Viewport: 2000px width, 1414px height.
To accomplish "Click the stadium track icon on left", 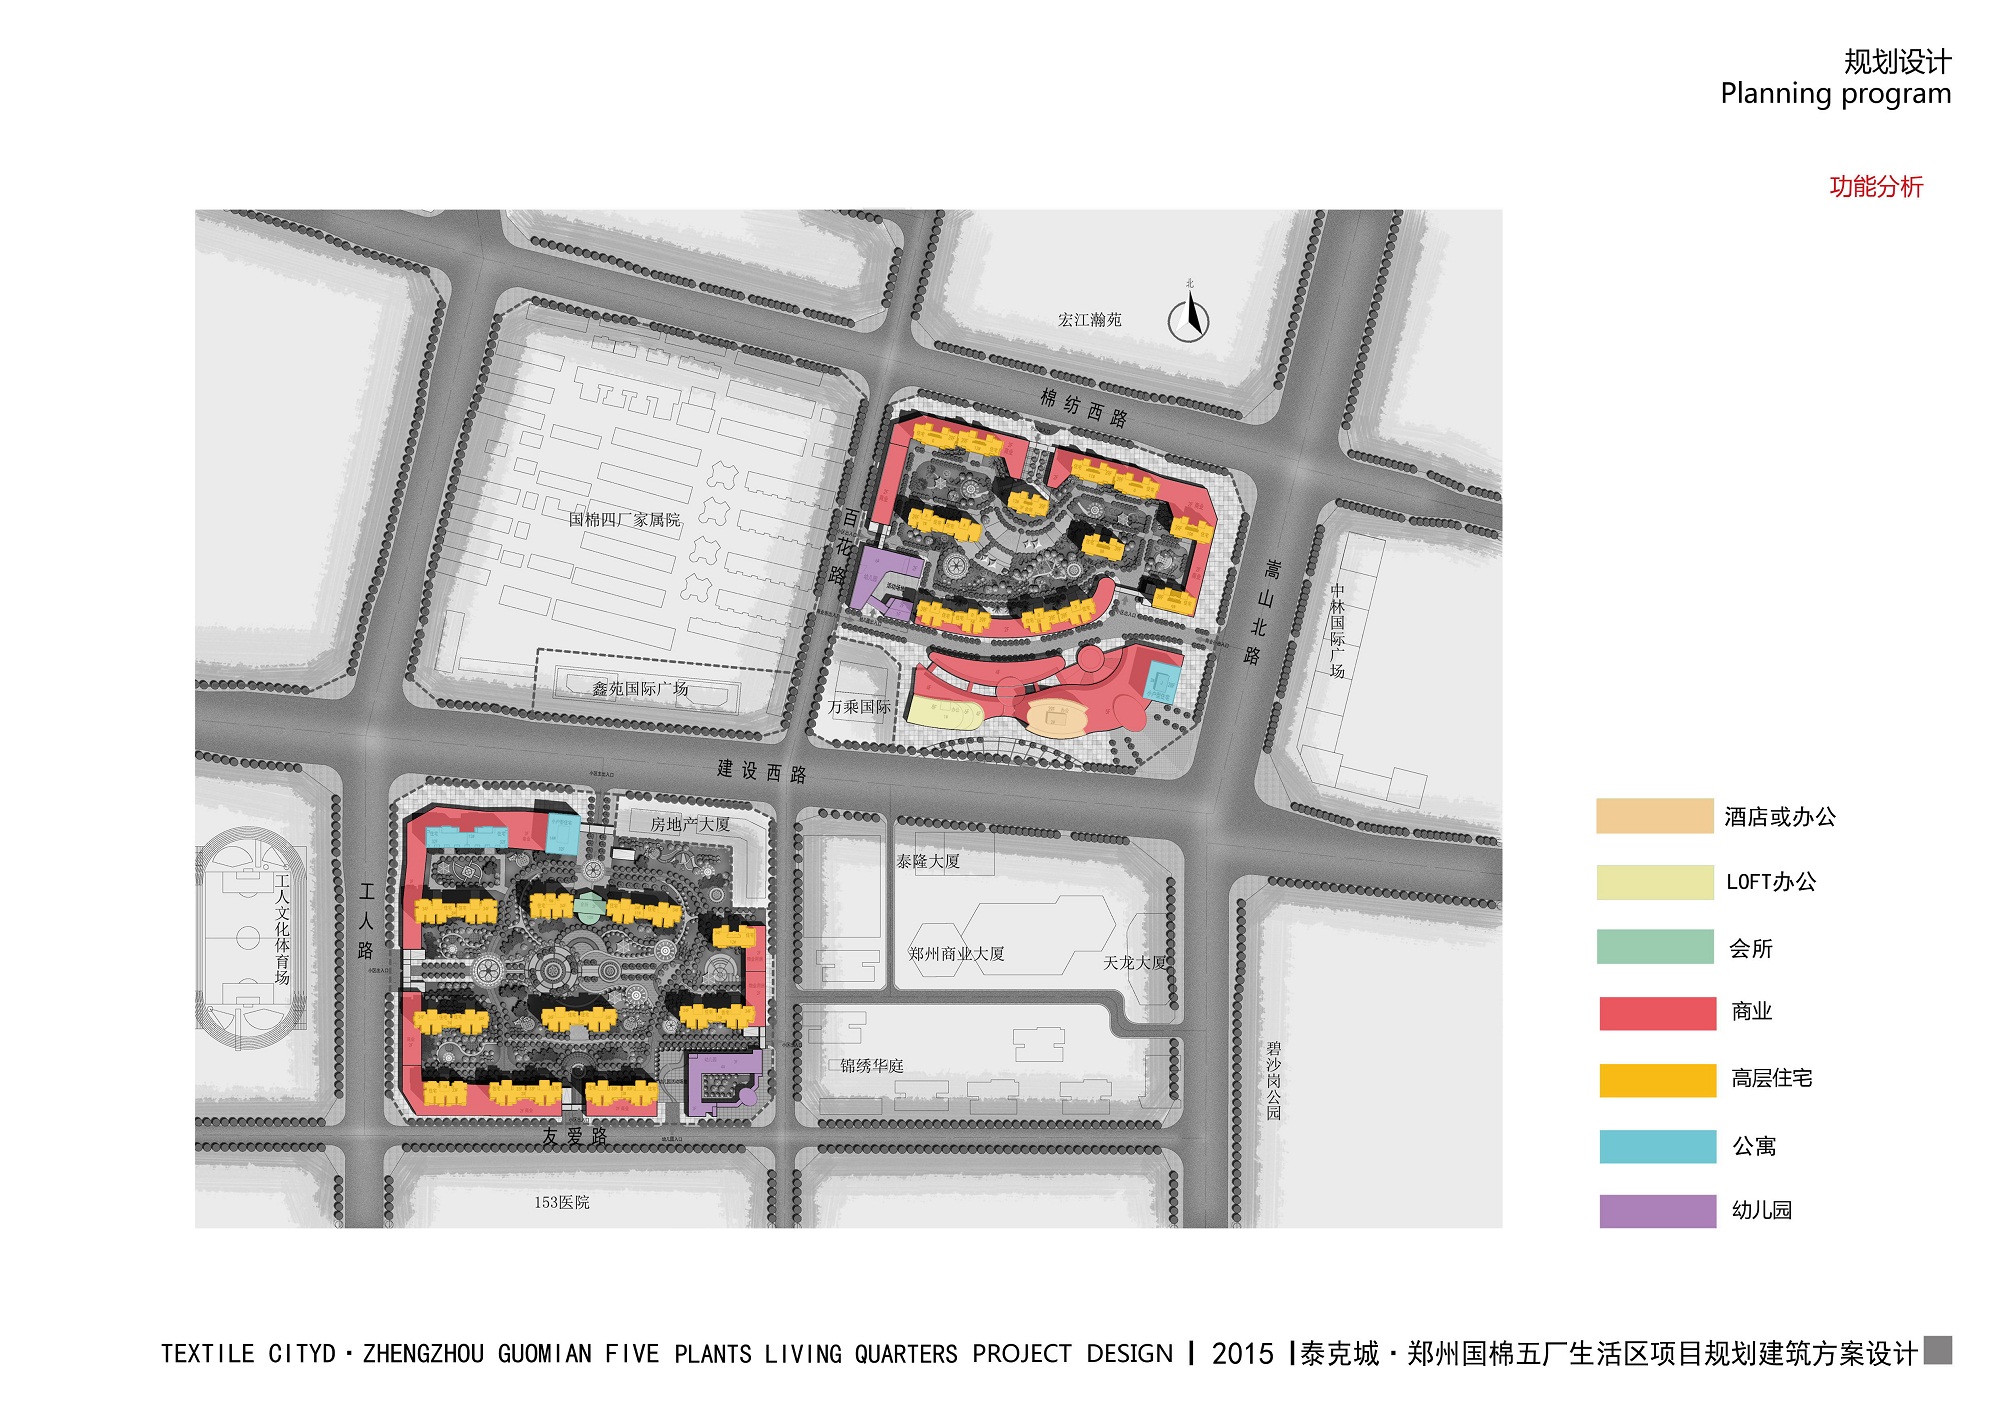I will (x=248, y=938).
